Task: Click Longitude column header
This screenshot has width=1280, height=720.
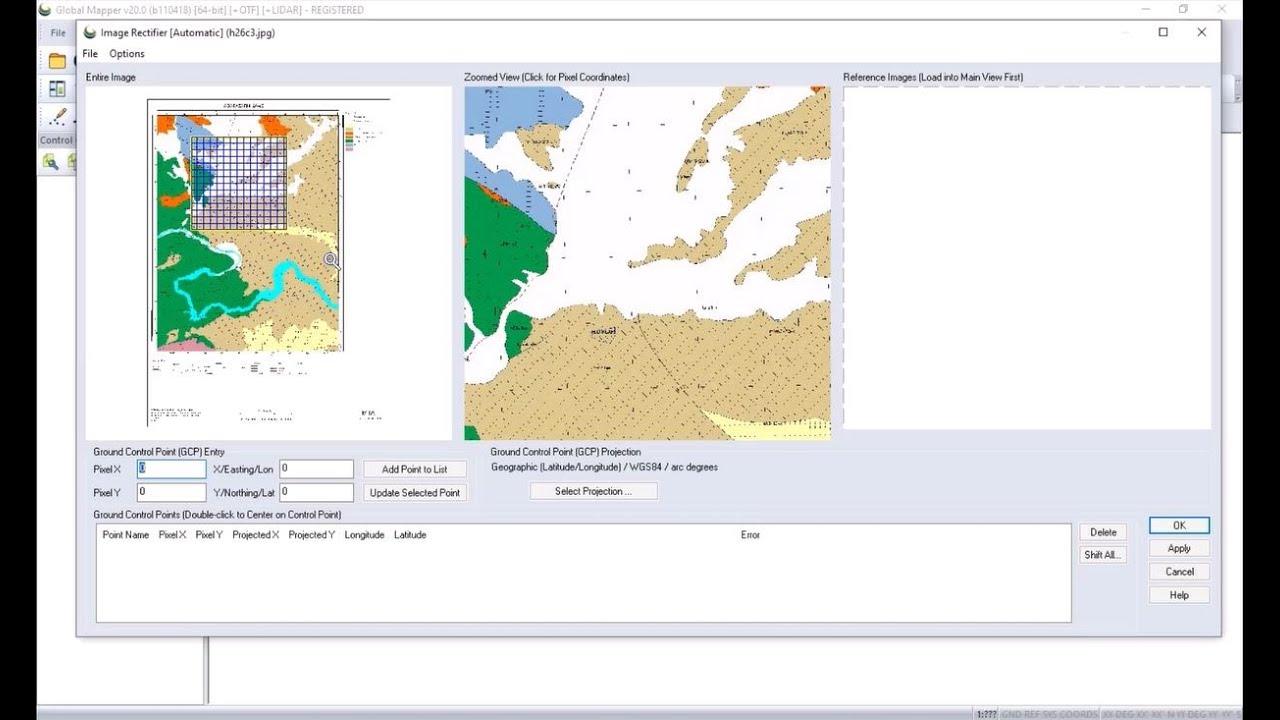Action: 364,535
